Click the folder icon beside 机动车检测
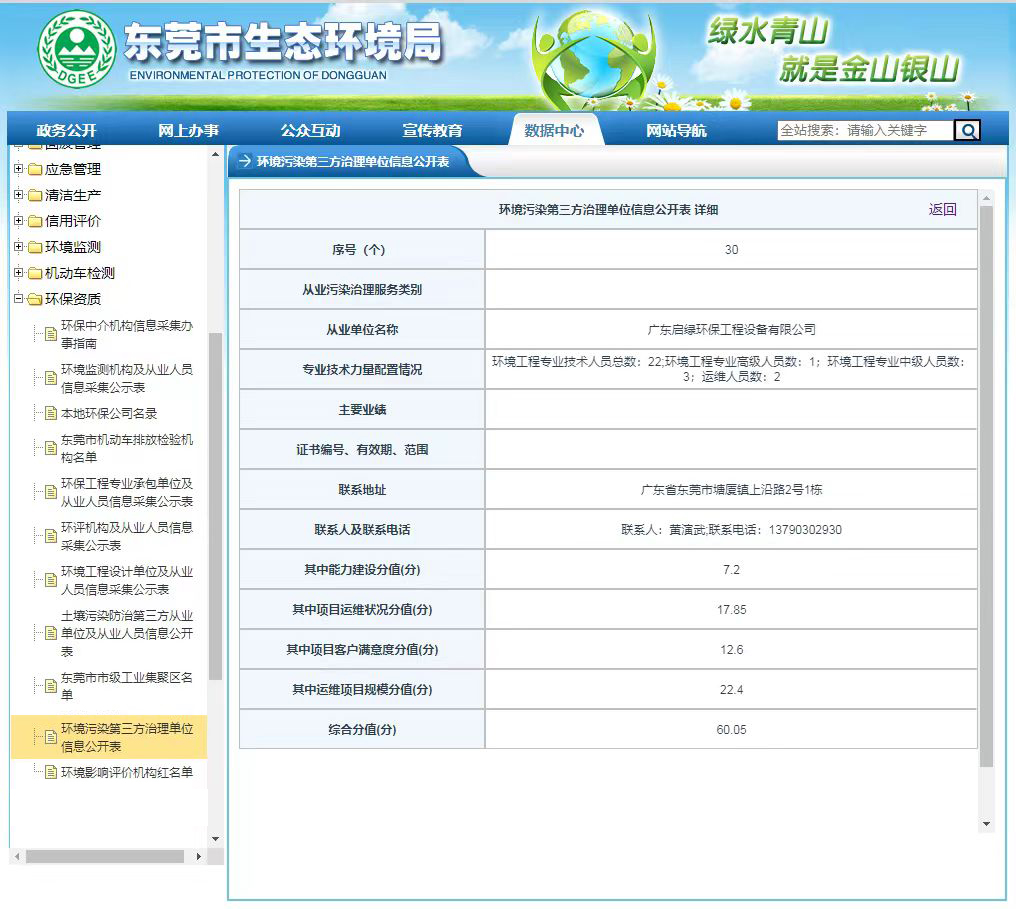Image resolution: width=1016 pixels, height=909 pixels. point(34,272)
